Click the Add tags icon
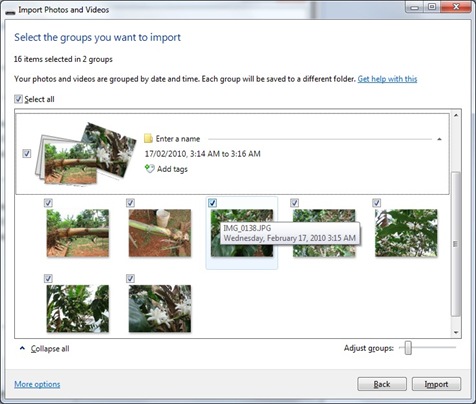Viewport: 476px width, 404px height. click(x=149, y=168)
